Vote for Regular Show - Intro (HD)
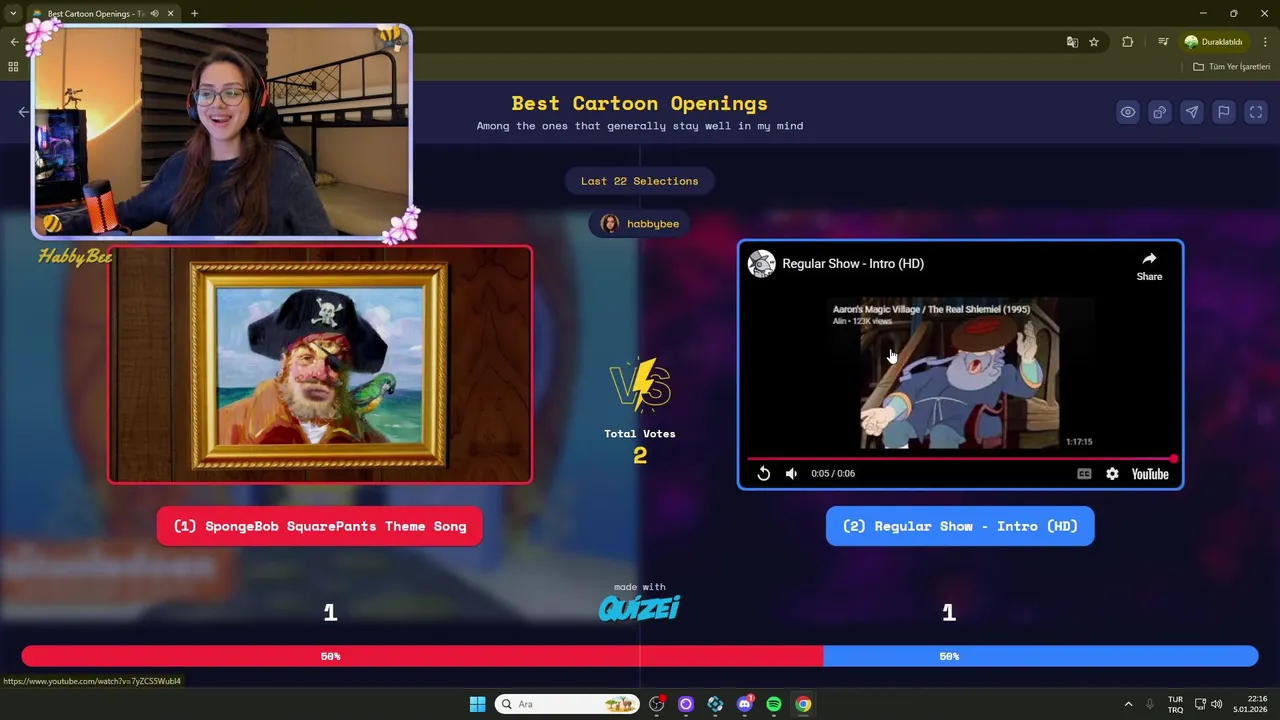1280x720 pixels. 960,526
